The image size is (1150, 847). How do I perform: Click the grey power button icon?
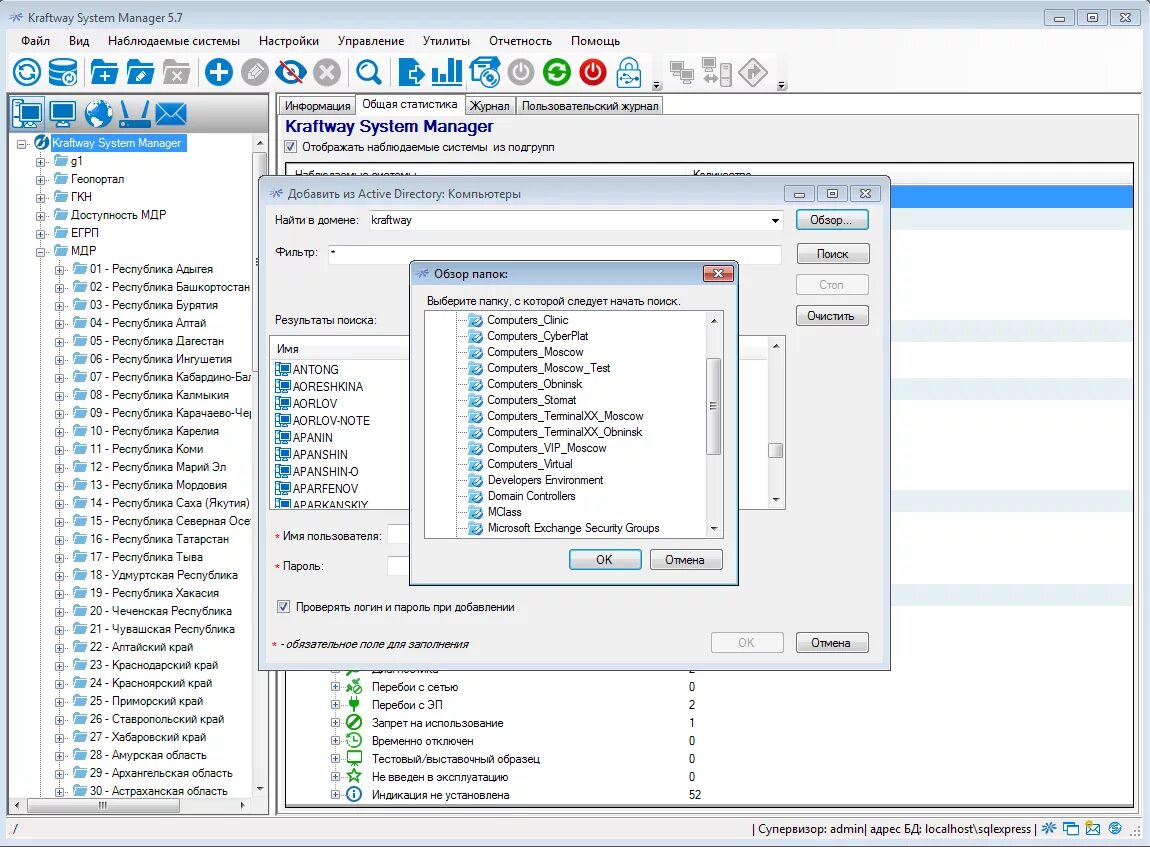pyautogui.click(x=521, y=72)
